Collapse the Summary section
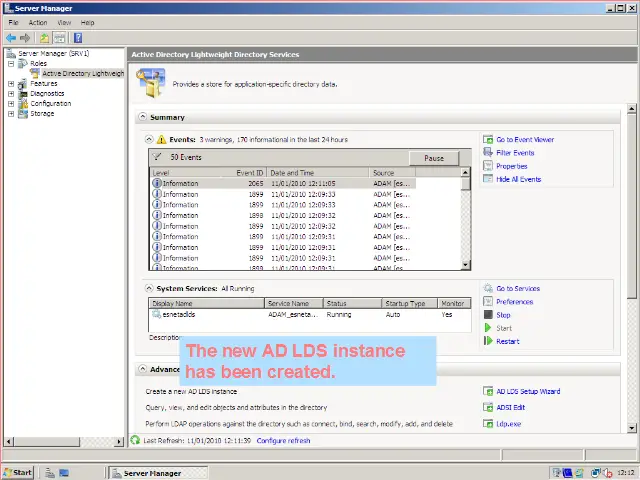Image resolution: width=640 pixels, height=480 pixels. pos(142,117)
